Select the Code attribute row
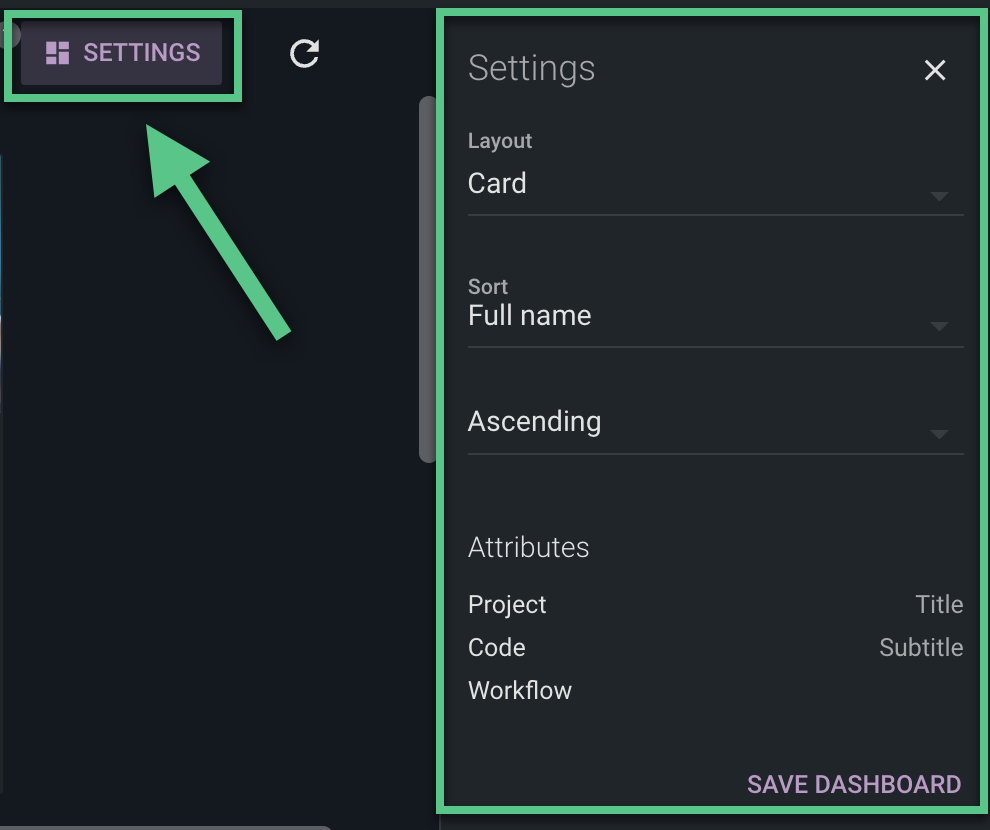 [x=715, y=648]
